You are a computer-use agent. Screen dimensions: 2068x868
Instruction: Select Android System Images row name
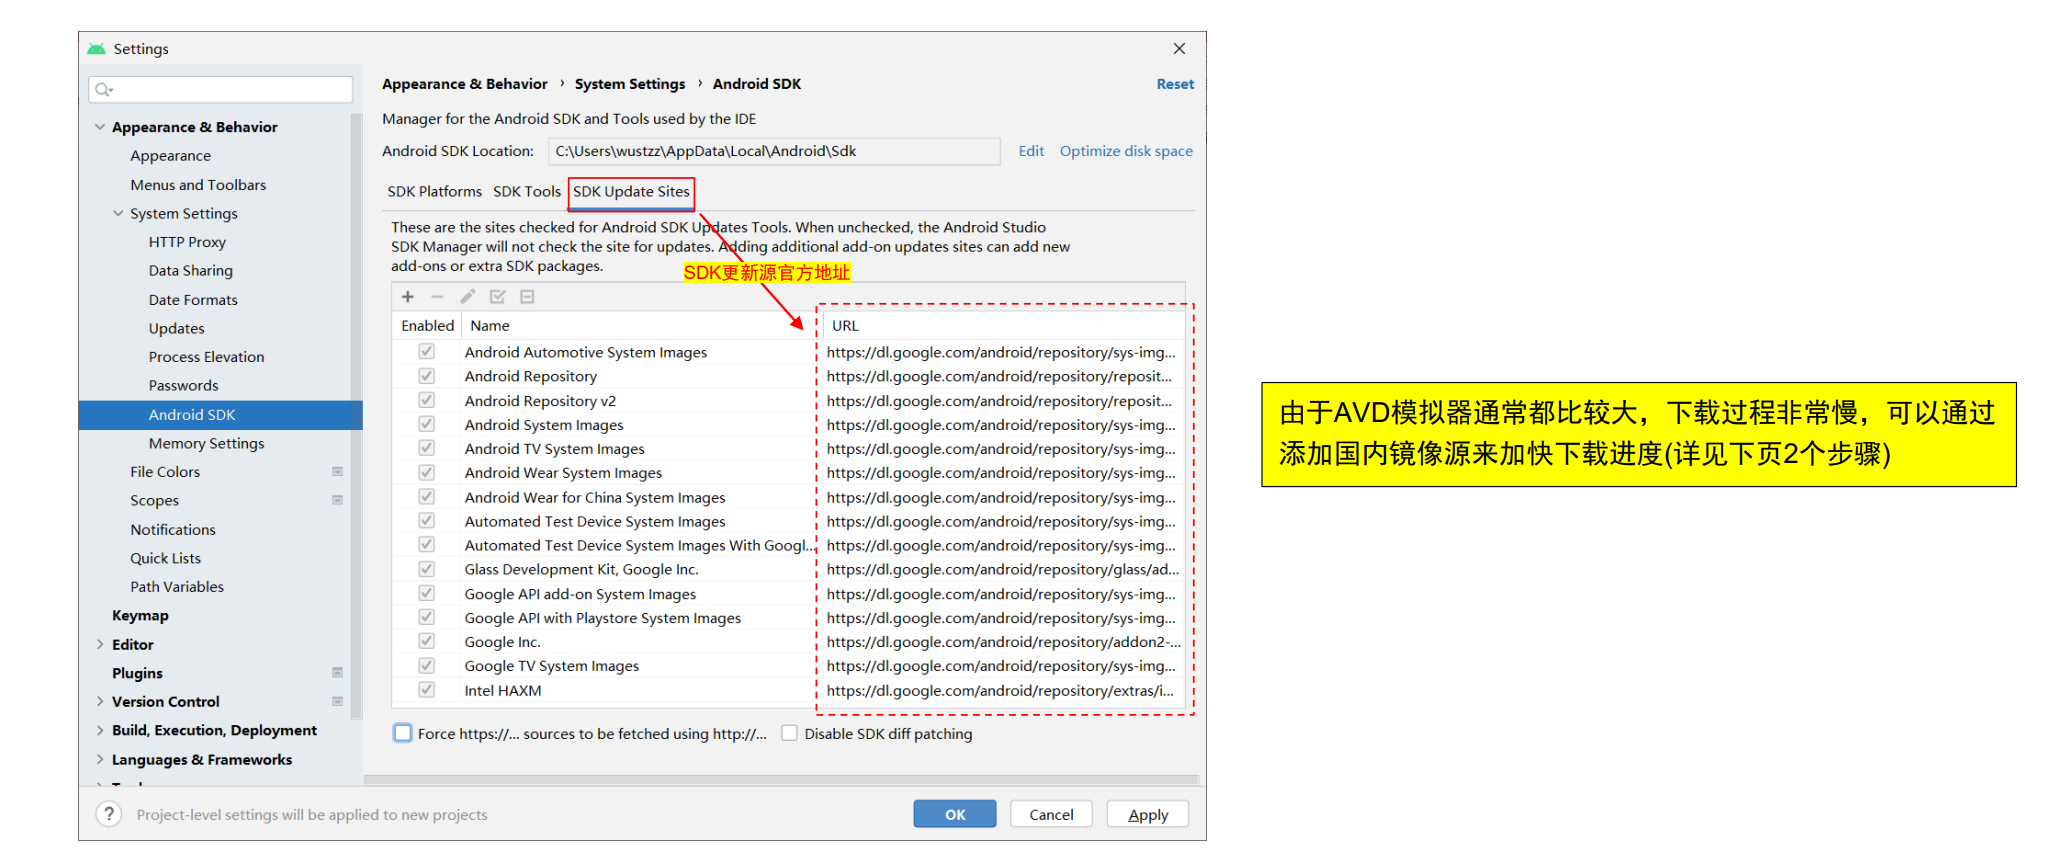coord(544,425)
